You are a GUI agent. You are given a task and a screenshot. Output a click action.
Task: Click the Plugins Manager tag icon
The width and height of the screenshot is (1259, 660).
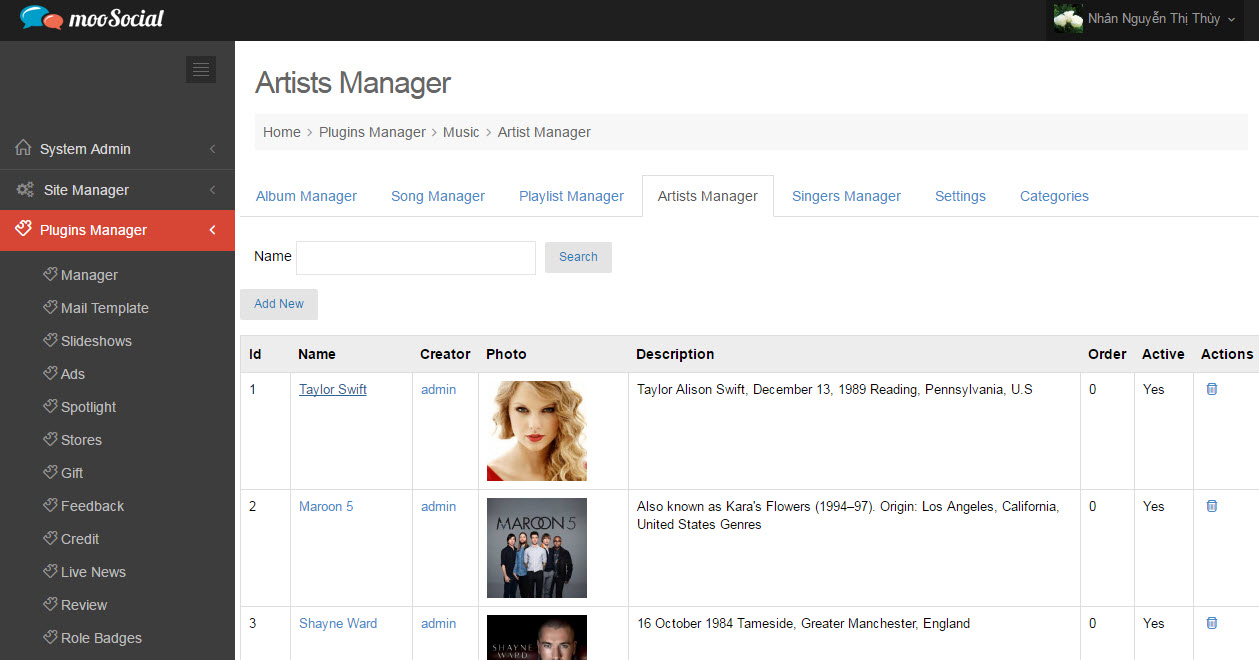click(23, 229)
